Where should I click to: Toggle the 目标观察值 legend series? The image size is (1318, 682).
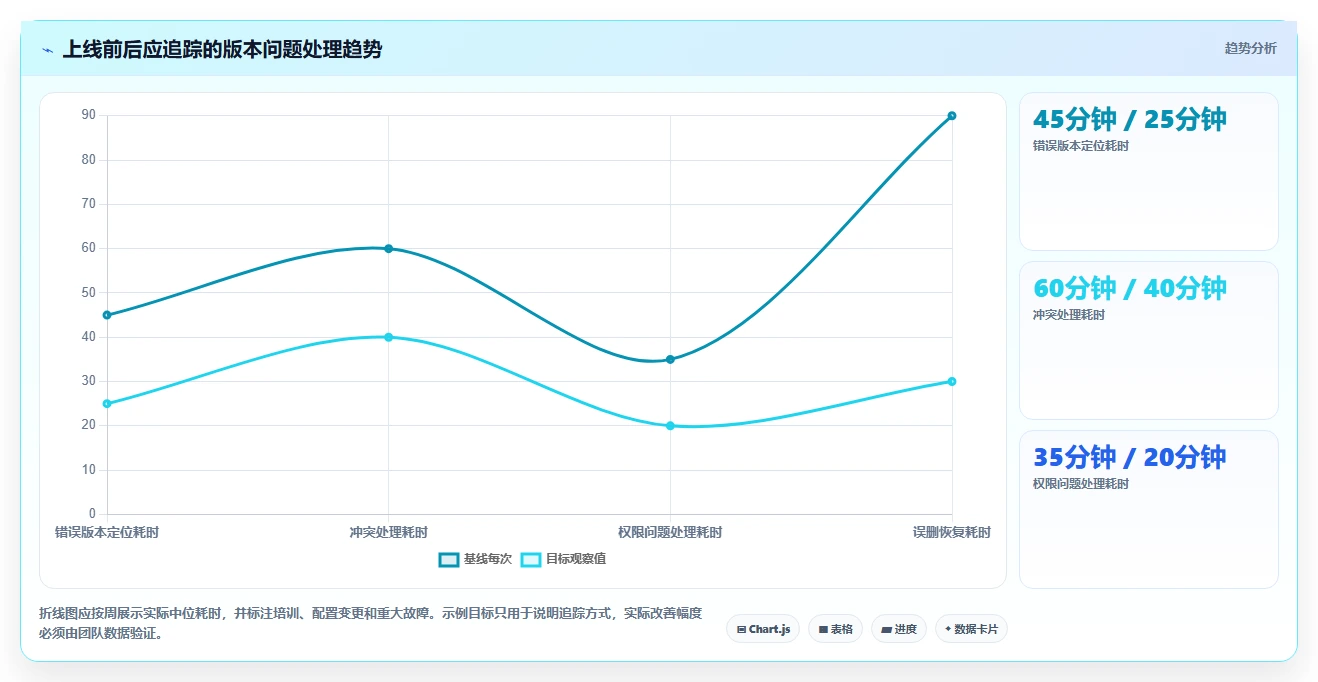pos(563,559)
